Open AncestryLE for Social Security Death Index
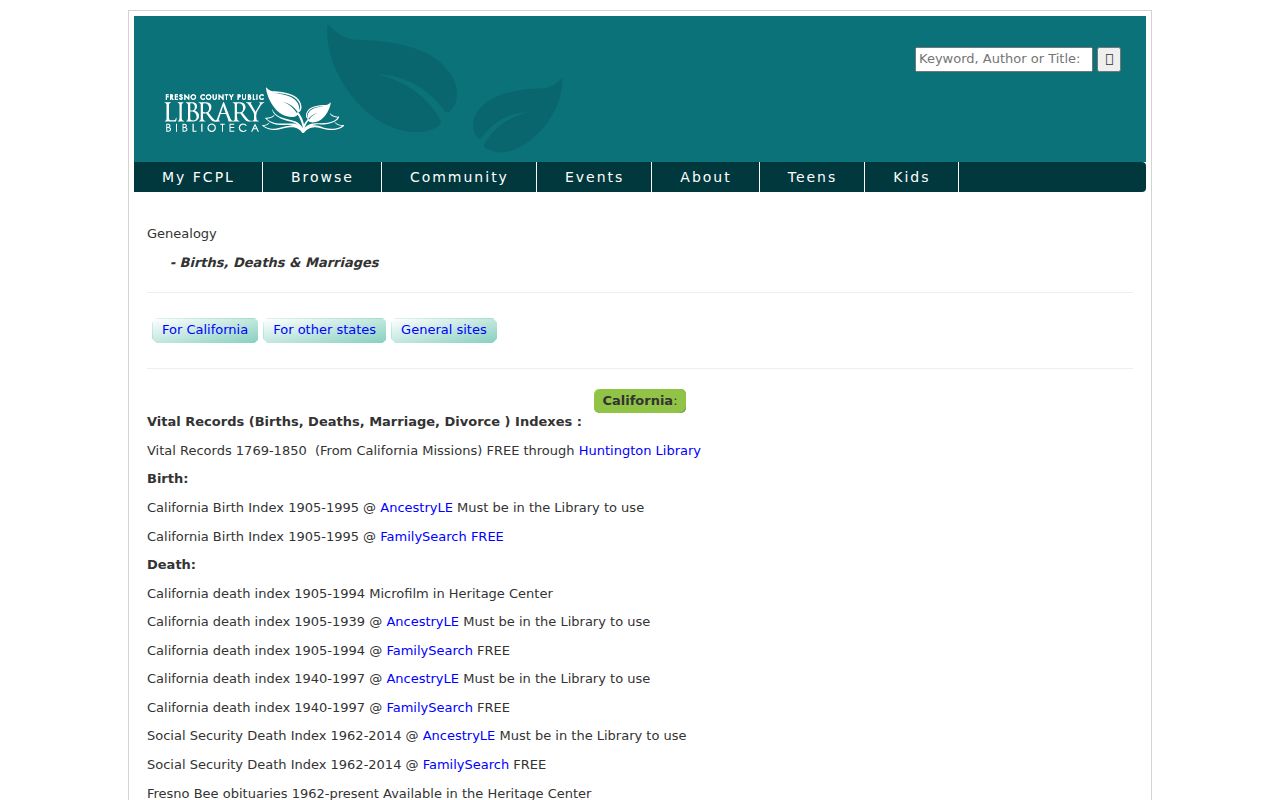 (x=459, y=736)
